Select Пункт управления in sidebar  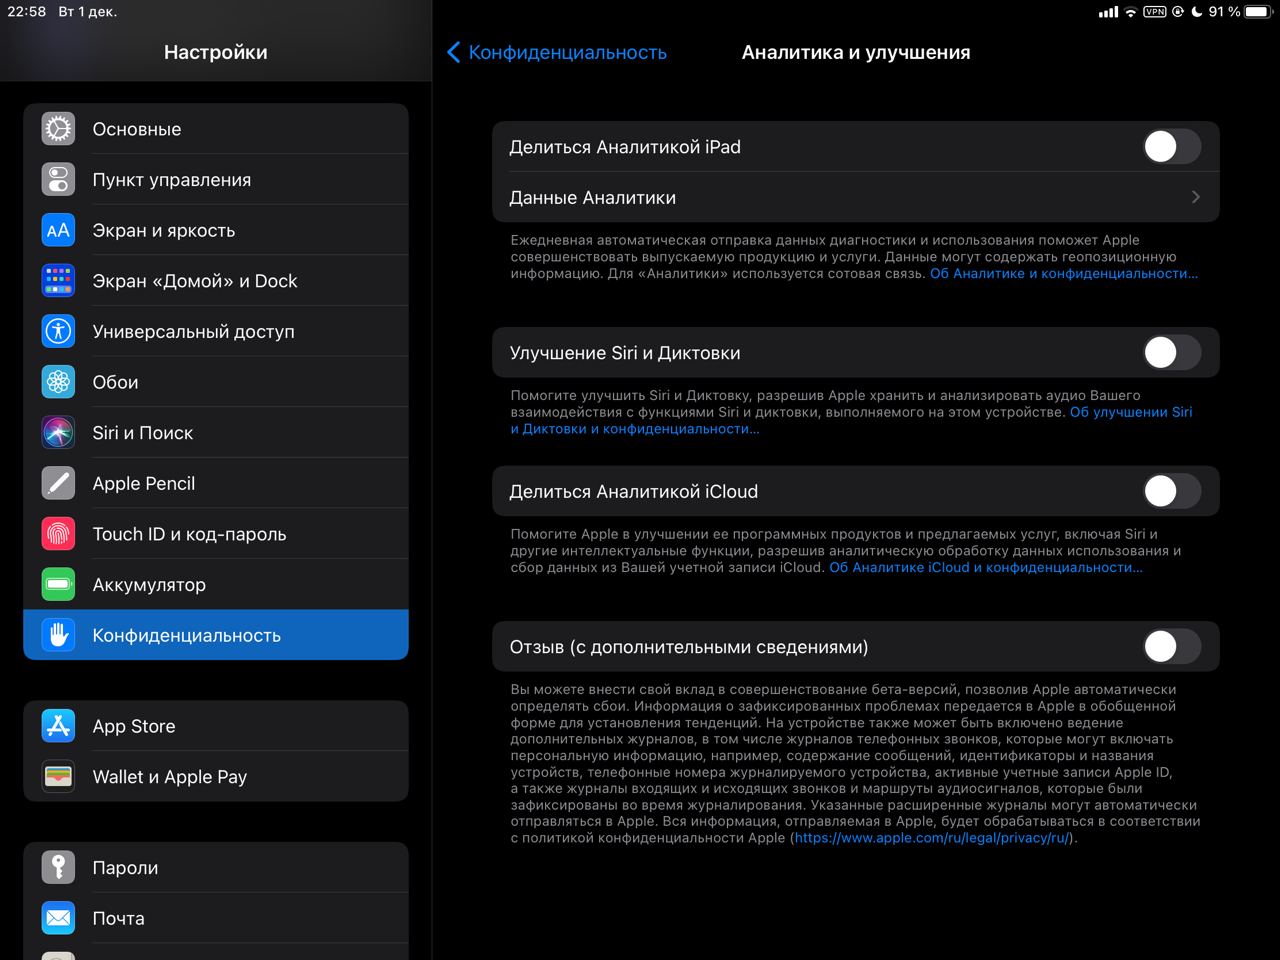coord(216,180)
